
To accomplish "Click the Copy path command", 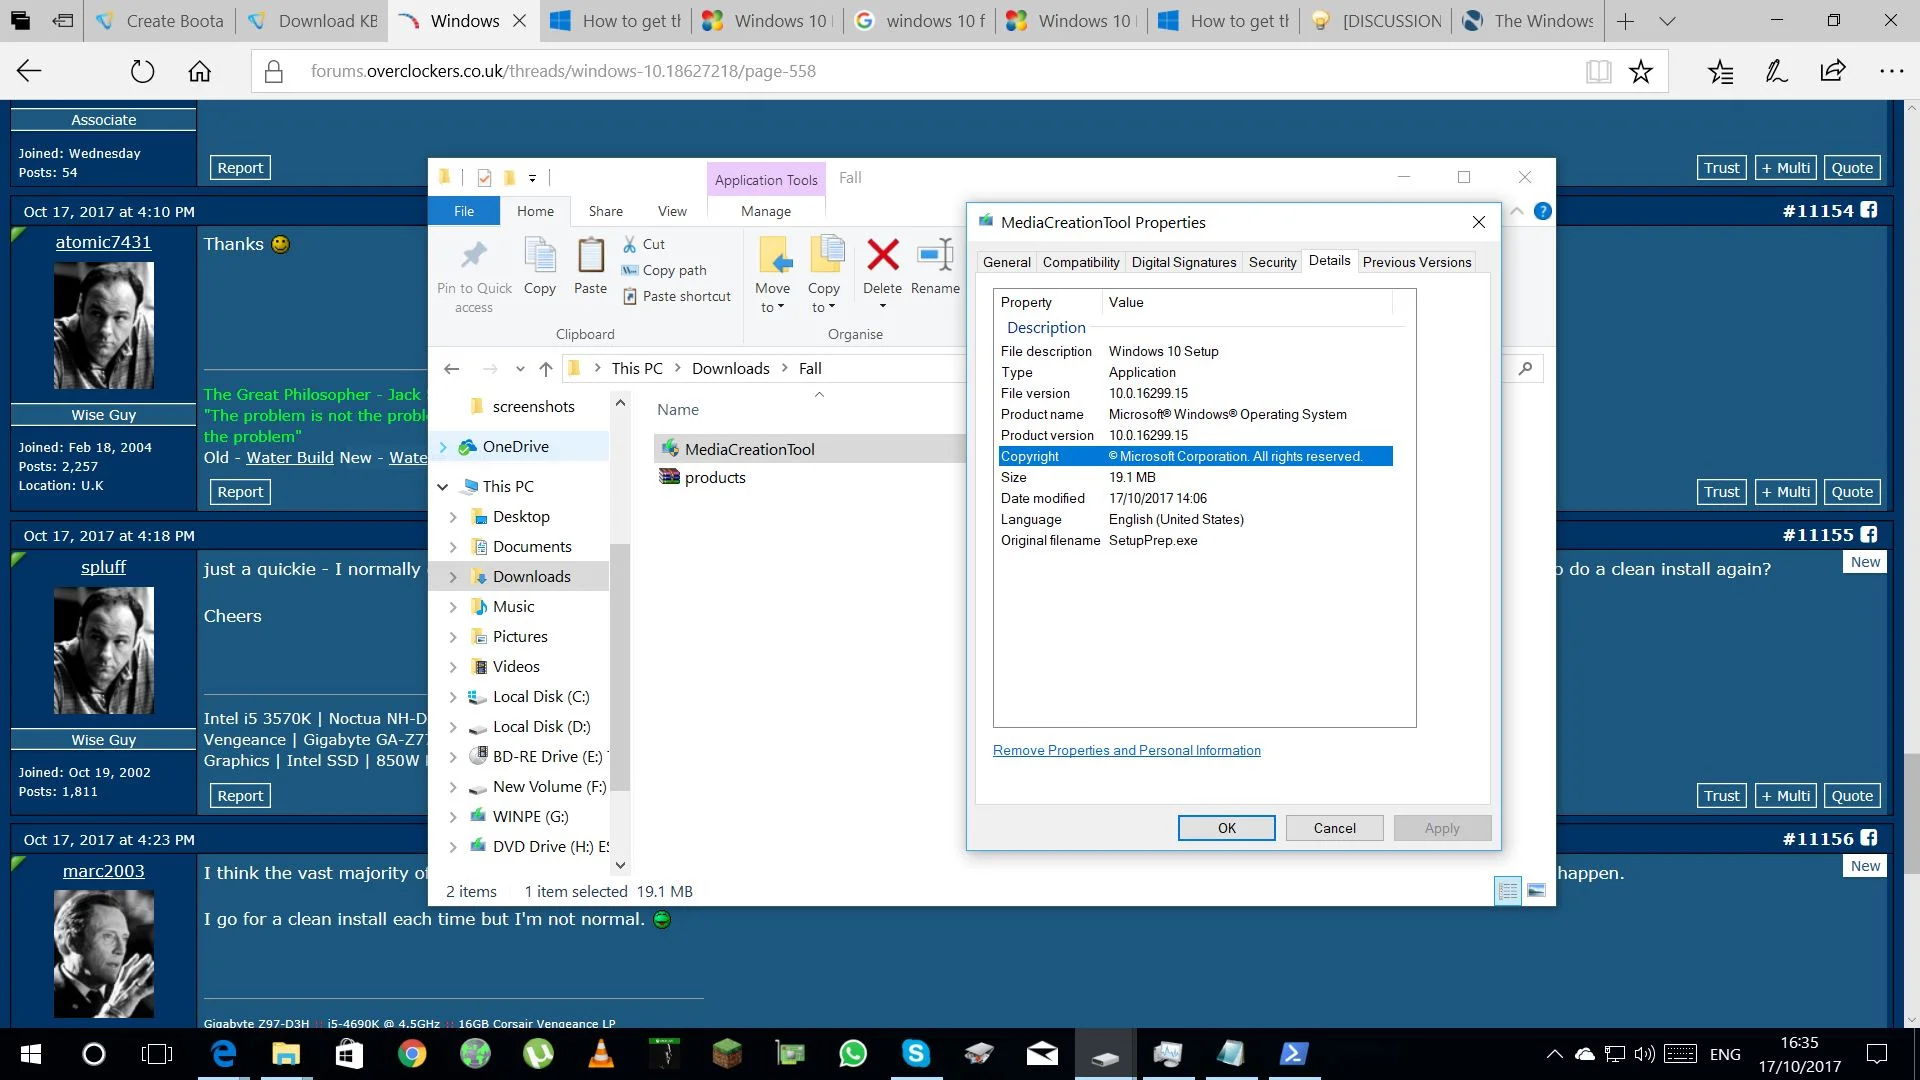I will [x=664, y=270].
